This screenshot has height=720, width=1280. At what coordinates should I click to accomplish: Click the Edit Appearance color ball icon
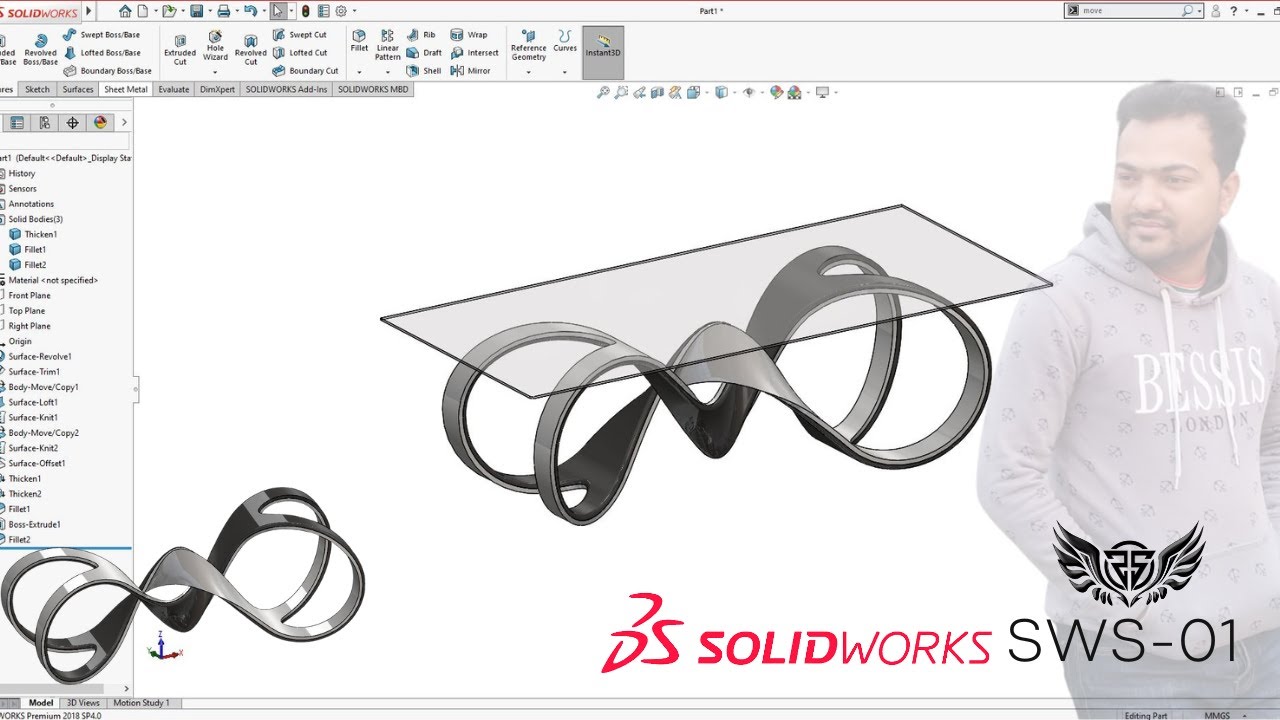click(x=776, y=92)
